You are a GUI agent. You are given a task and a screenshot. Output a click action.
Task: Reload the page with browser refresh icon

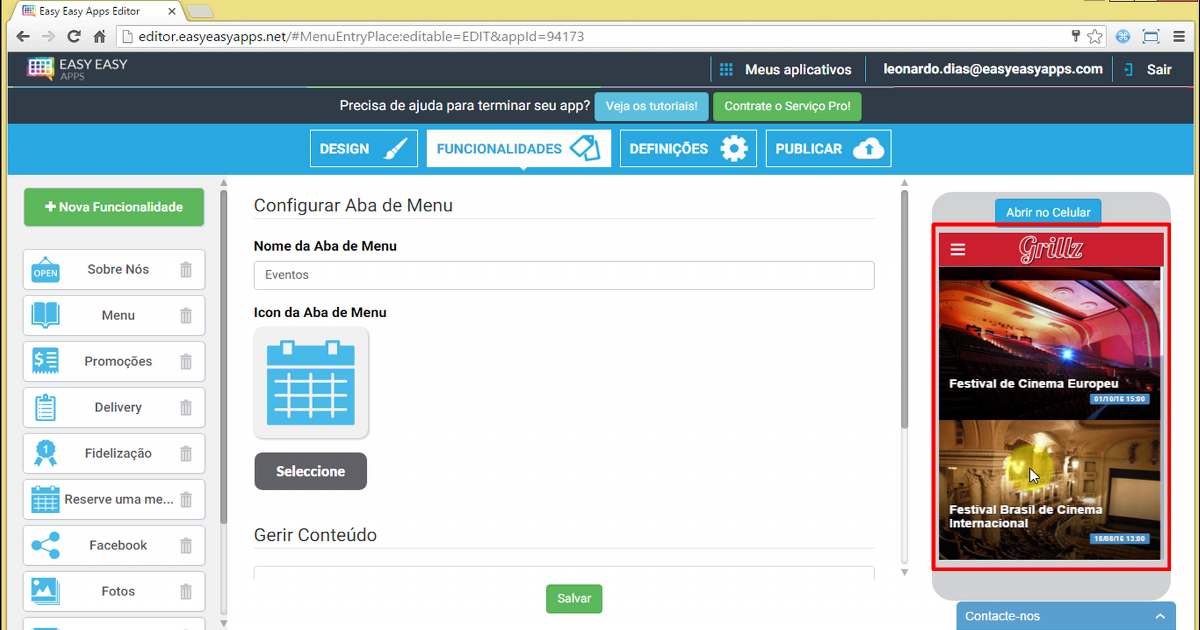point(74,36)
